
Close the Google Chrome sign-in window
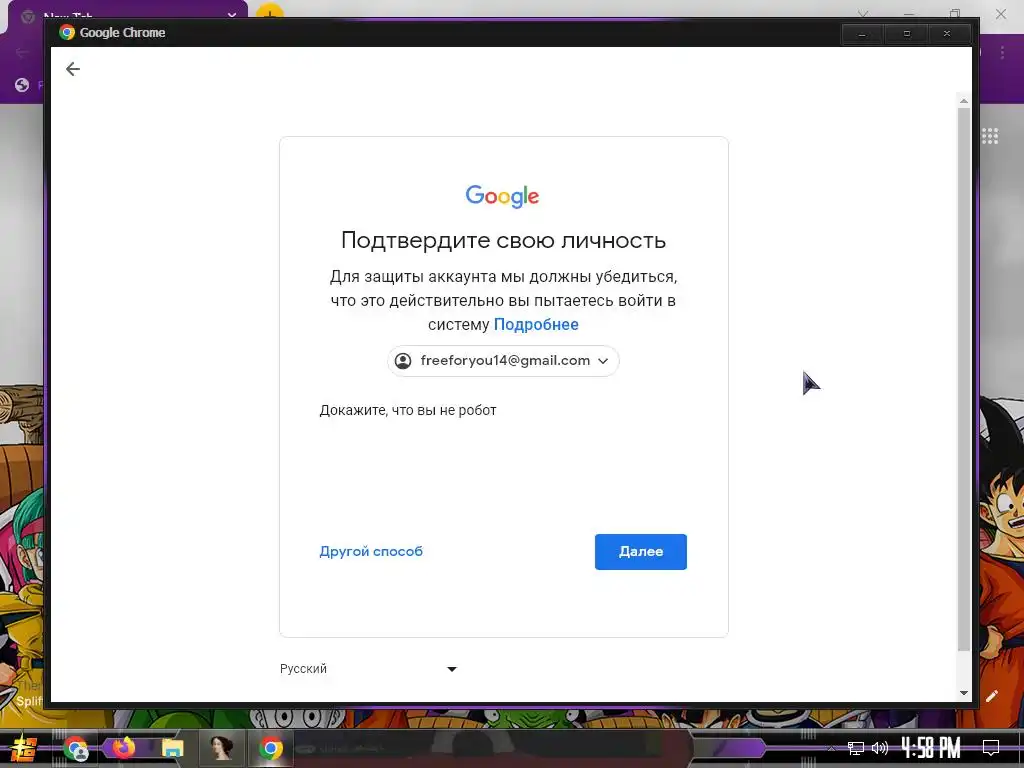click(x=948, y=33)
